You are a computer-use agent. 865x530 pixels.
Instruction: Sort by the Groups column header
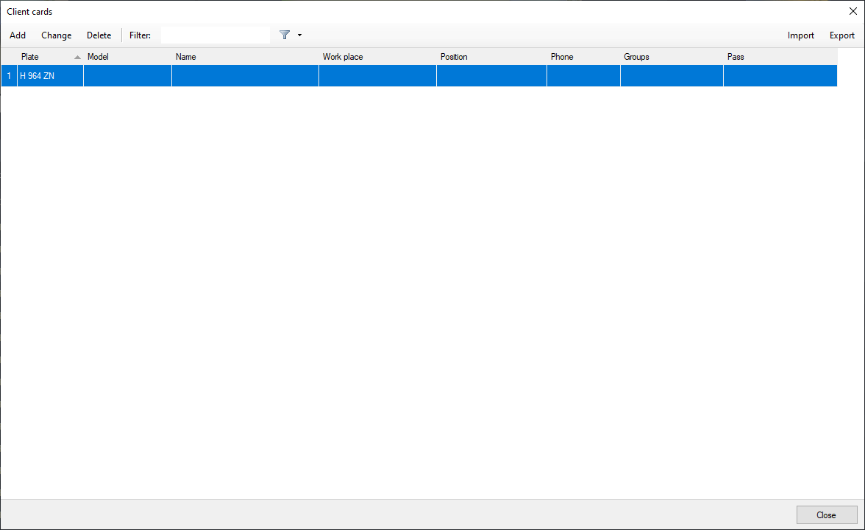(672, 57)
